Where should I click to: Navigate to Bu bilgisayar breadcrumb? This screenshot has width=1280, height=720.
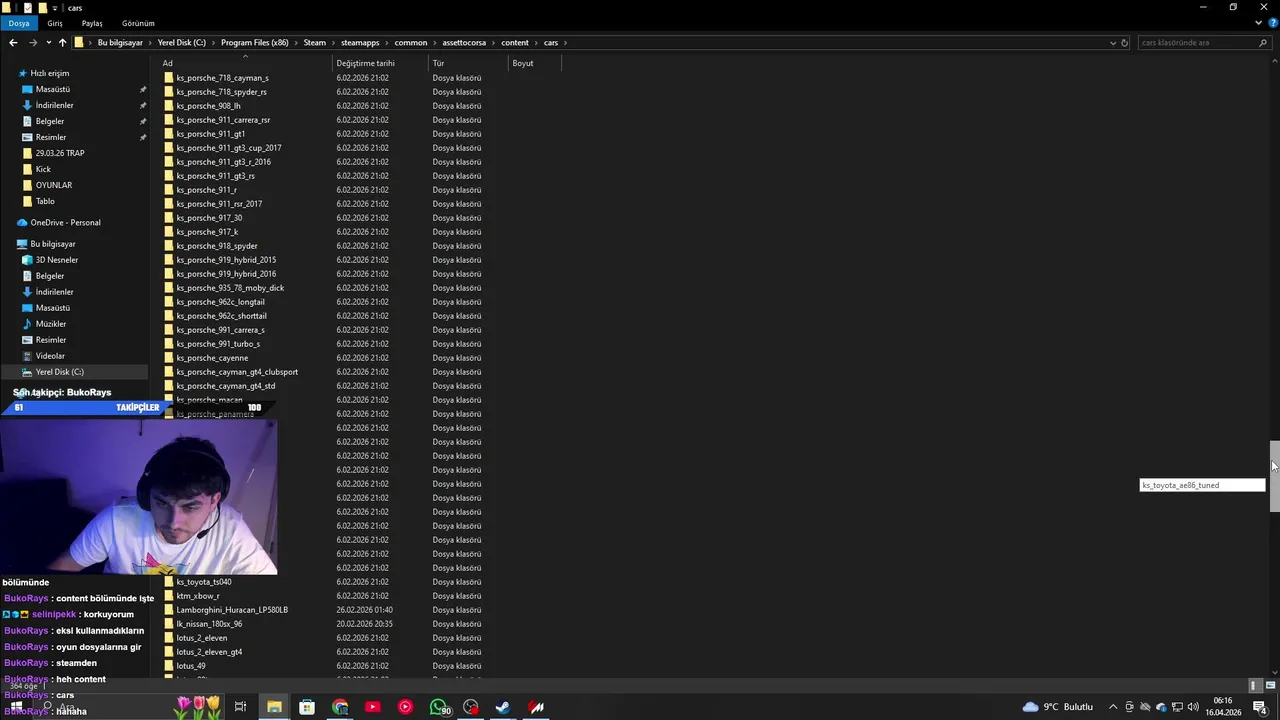coord(120,43)
